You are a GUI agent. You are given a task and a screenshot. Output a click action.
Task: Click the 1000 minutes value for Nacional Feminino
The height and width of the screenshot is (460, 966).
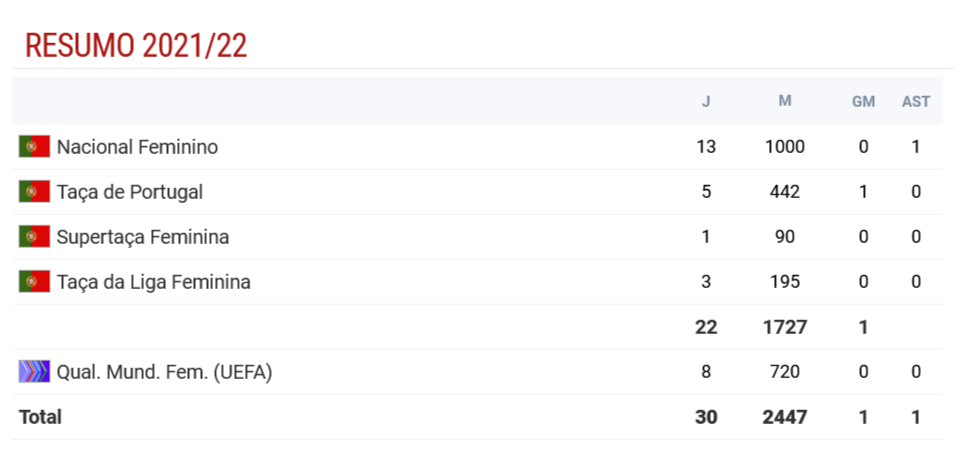[x=784, y=147]
